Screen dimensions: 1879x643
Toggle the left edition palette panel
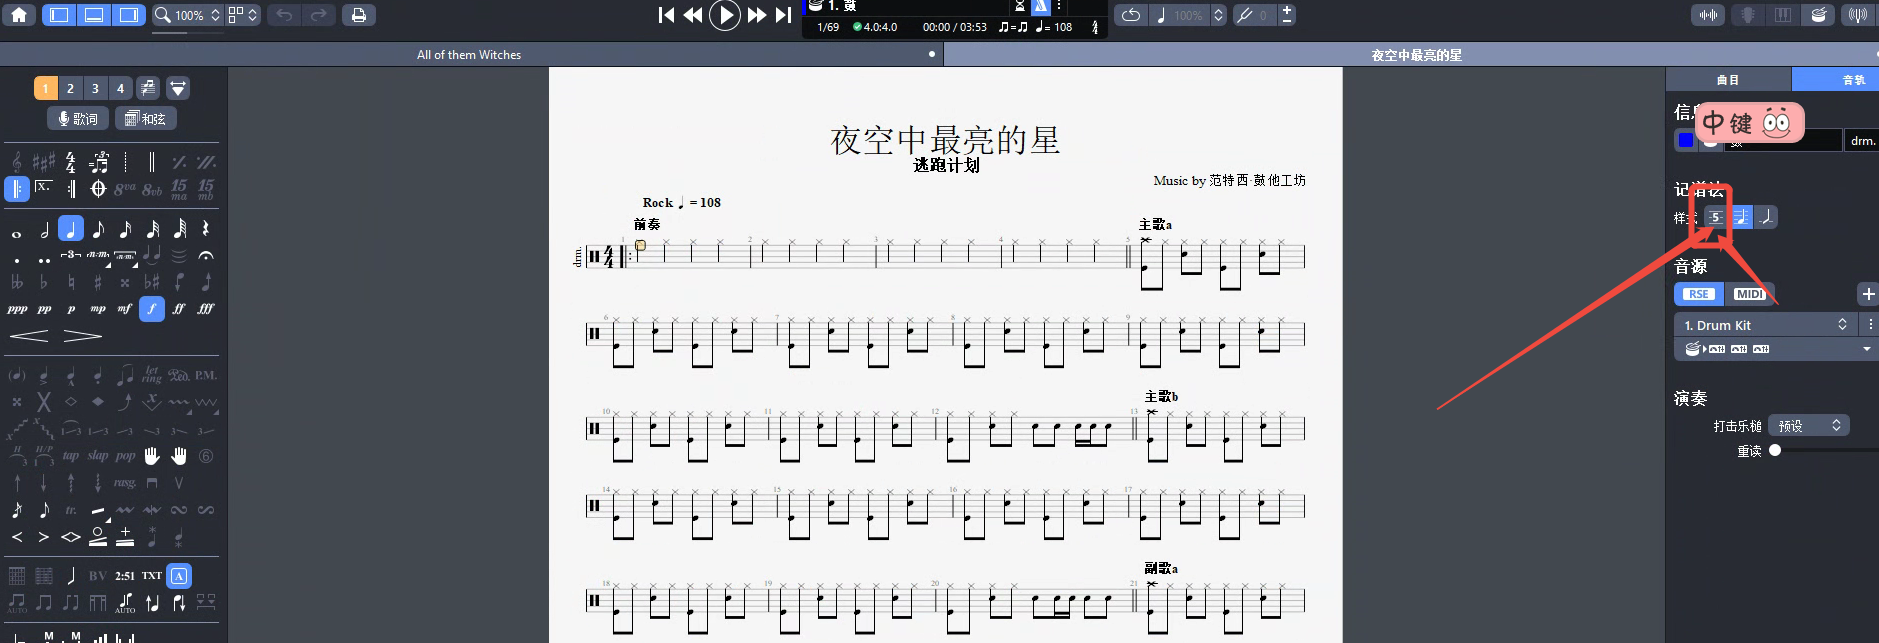tap(59, 15)
